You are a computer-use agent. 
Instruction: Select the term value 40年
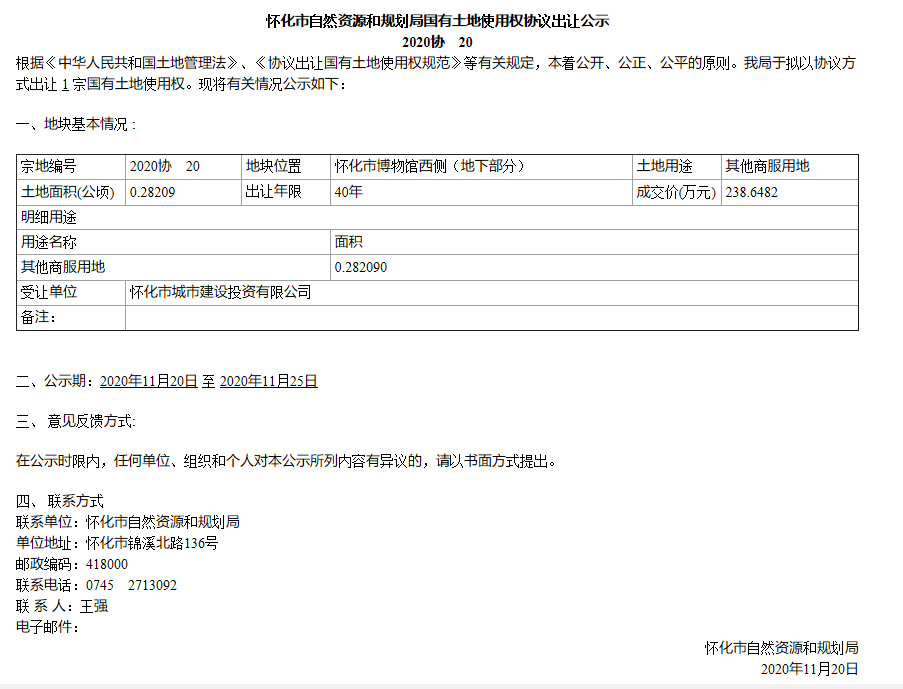348,192
